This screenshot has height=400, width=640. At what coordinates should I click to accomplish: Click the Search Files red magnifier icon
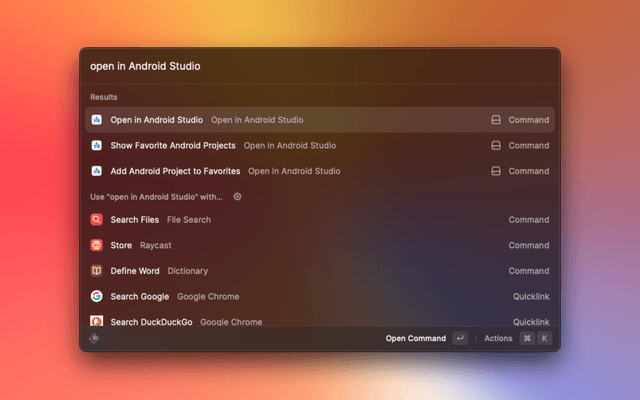(x=97, y=220)
